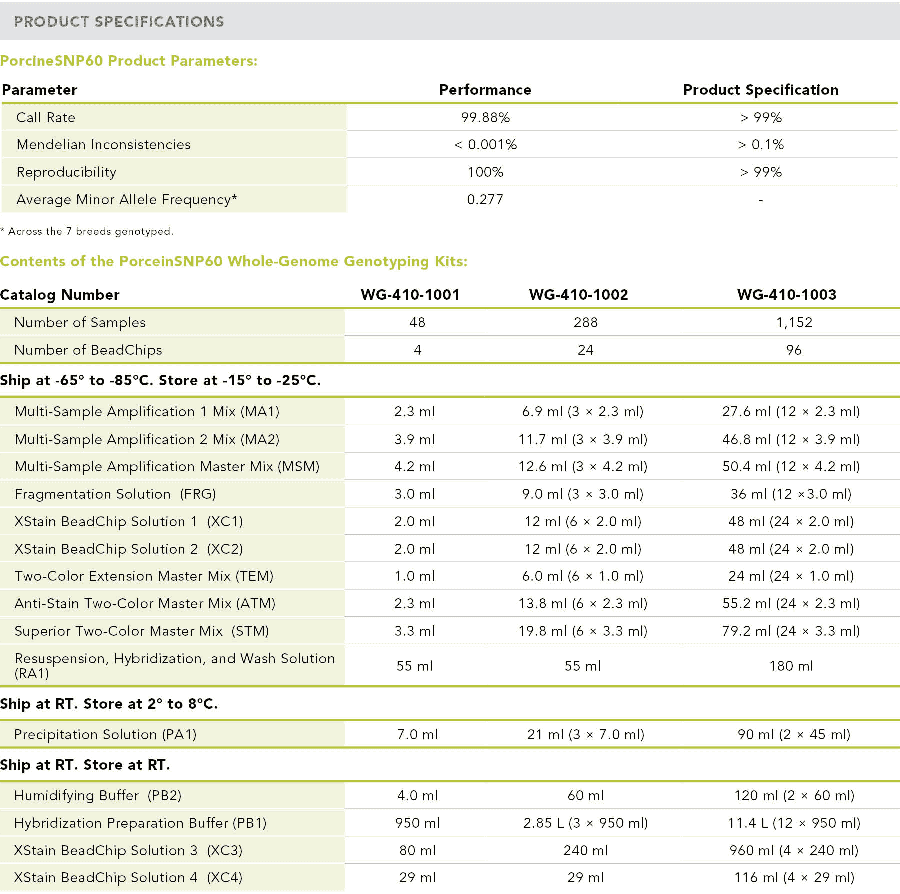Select 'XStain BeadChip Solution 1 (XC1)' label
The height and width of the screenshot is (894, 900).
(129, 521)
